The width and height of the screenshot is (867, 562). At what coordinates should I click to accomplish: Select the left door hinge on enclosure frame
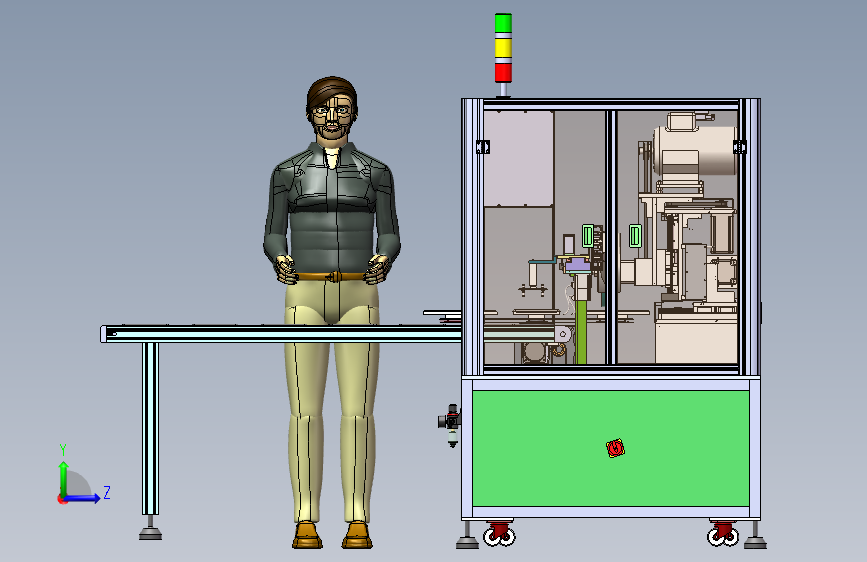tap(483, 147)
